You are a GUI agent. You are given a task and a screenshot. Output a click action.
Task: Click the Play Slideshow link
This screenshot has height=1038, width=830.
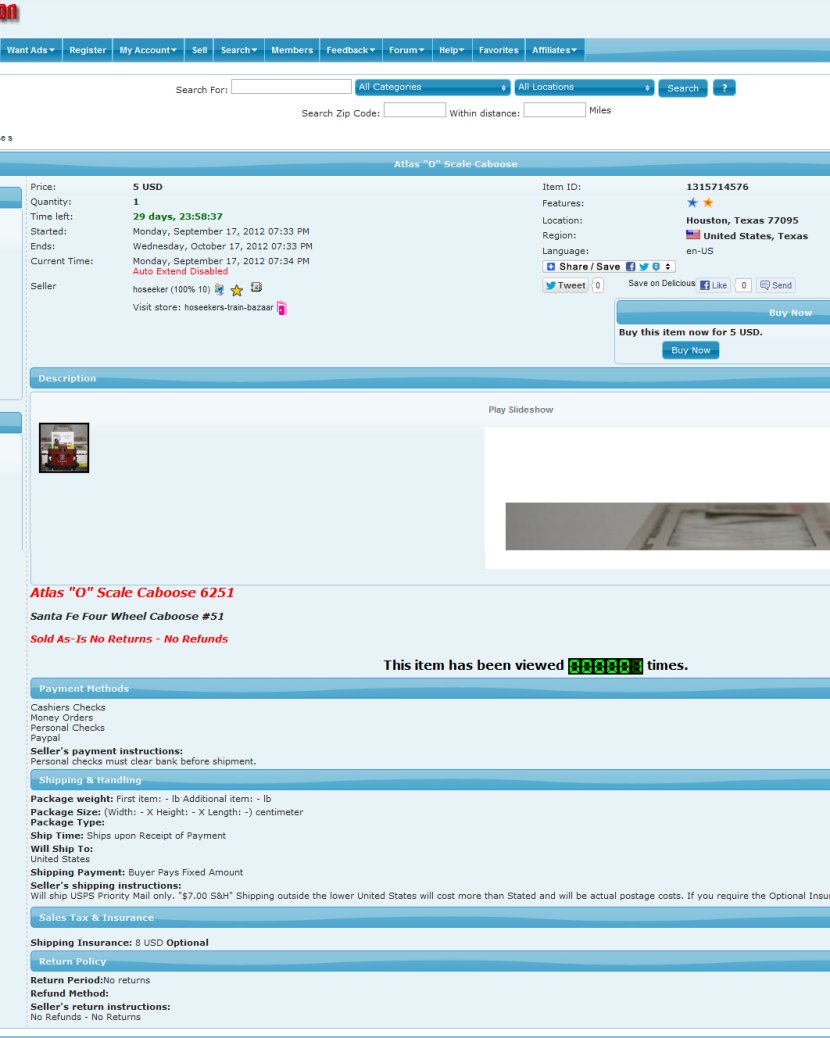point(521,410)
